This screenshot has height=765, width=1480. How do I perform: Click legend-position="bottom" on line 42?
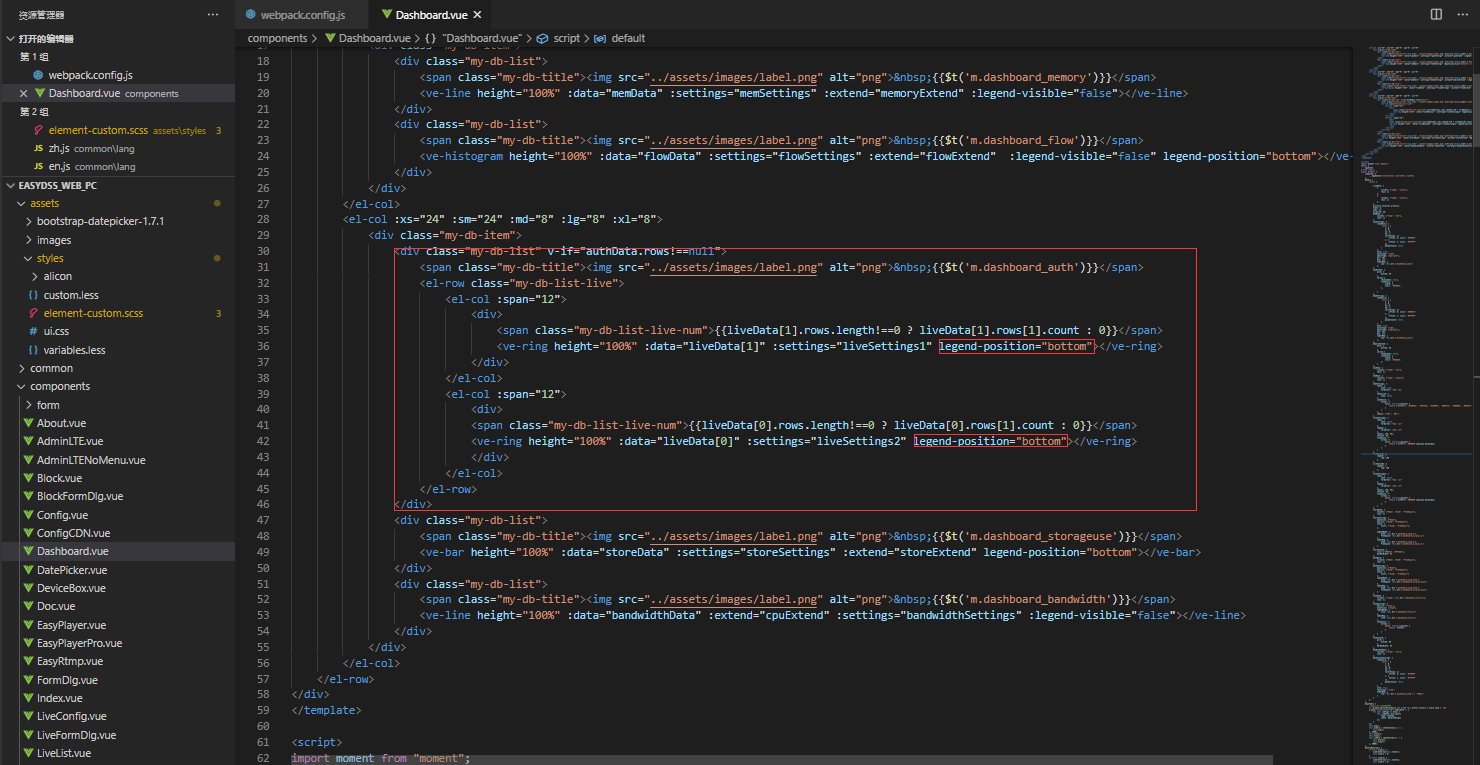[990, 441]
